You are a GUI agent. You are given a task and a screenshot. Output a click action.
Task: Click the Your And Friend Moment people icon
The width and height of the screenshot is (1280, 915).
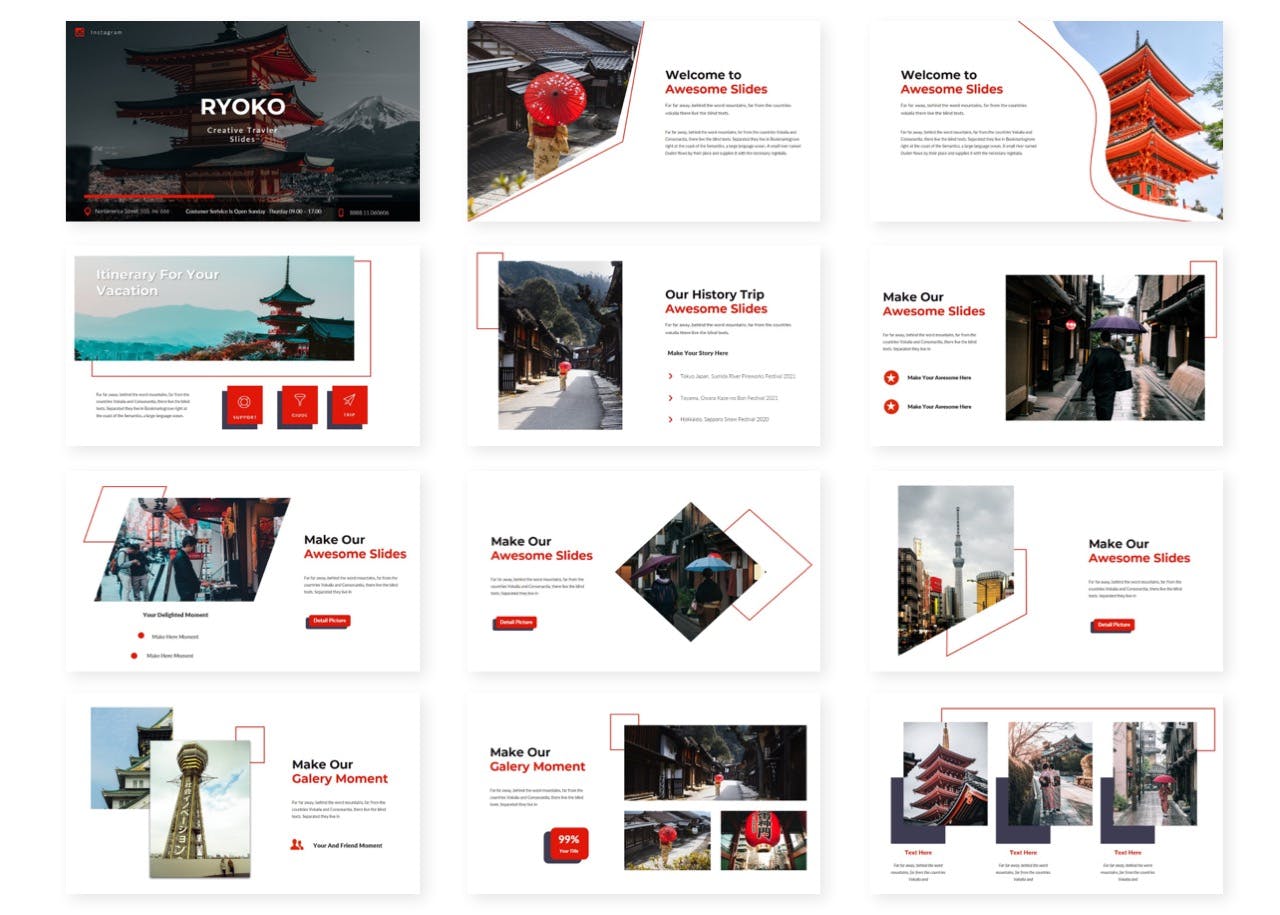(297, 845)
